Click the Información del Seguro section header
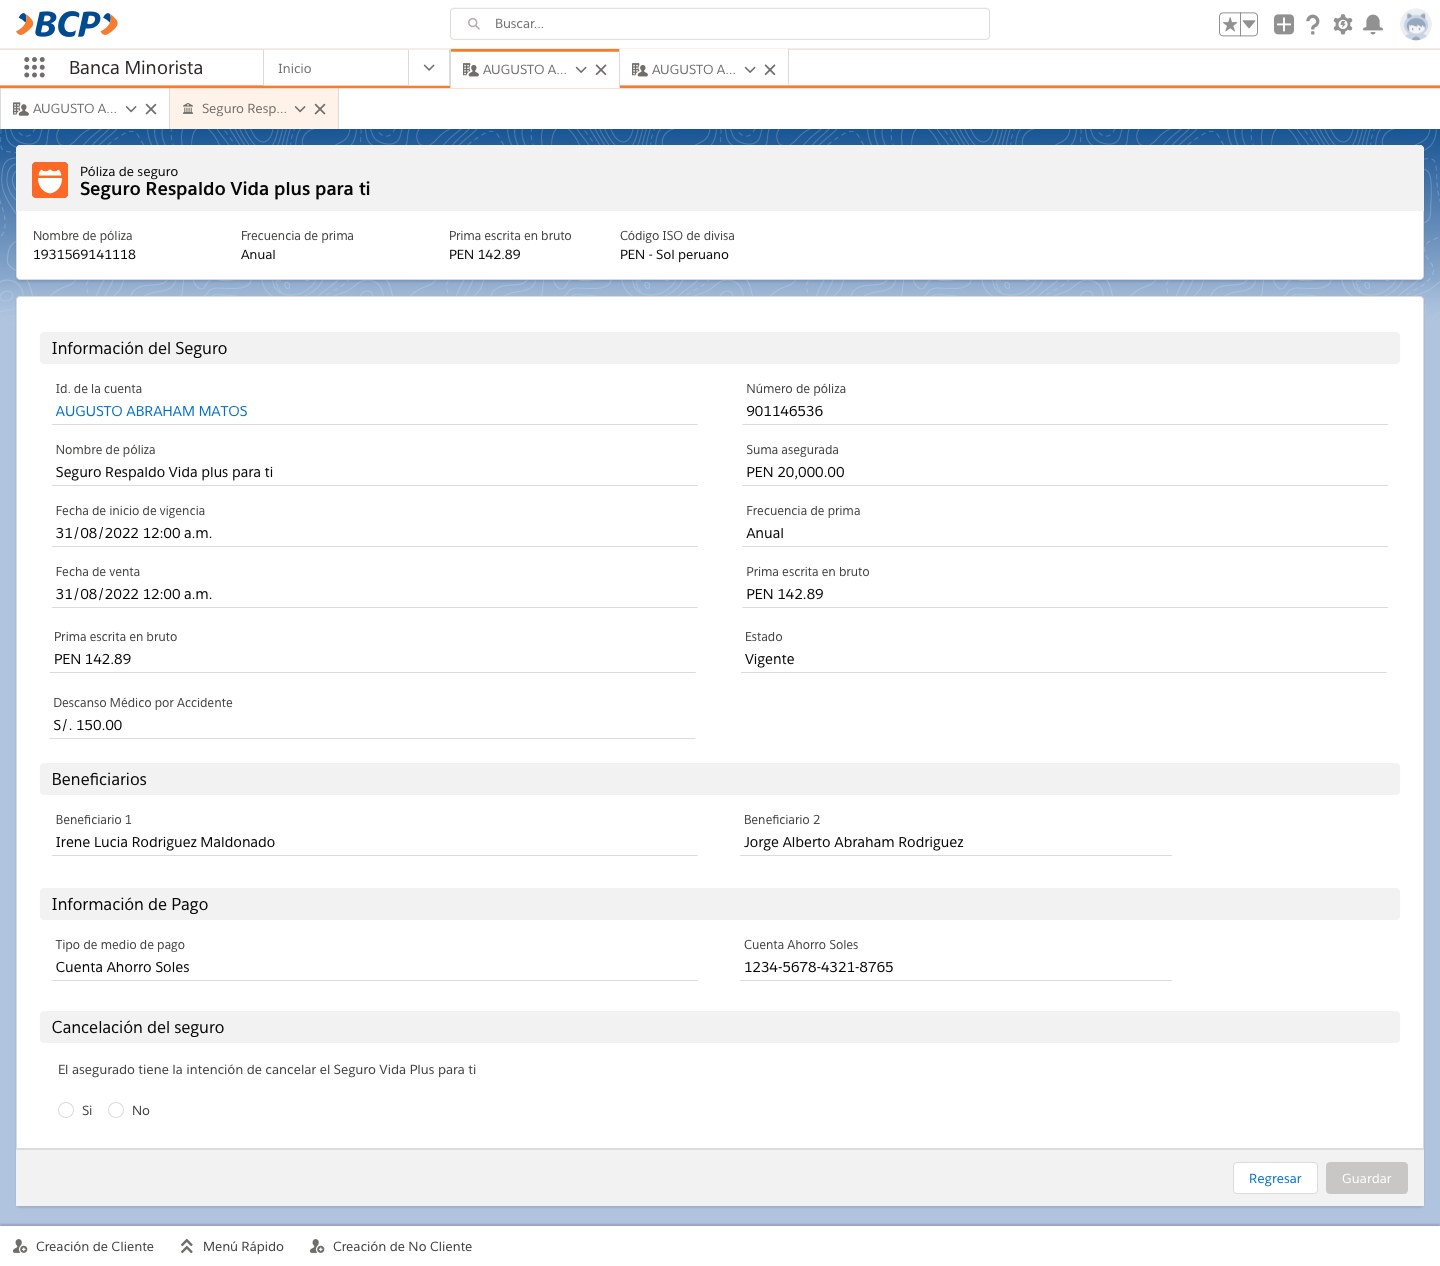 pyautogui.click(x=720, y=348)
